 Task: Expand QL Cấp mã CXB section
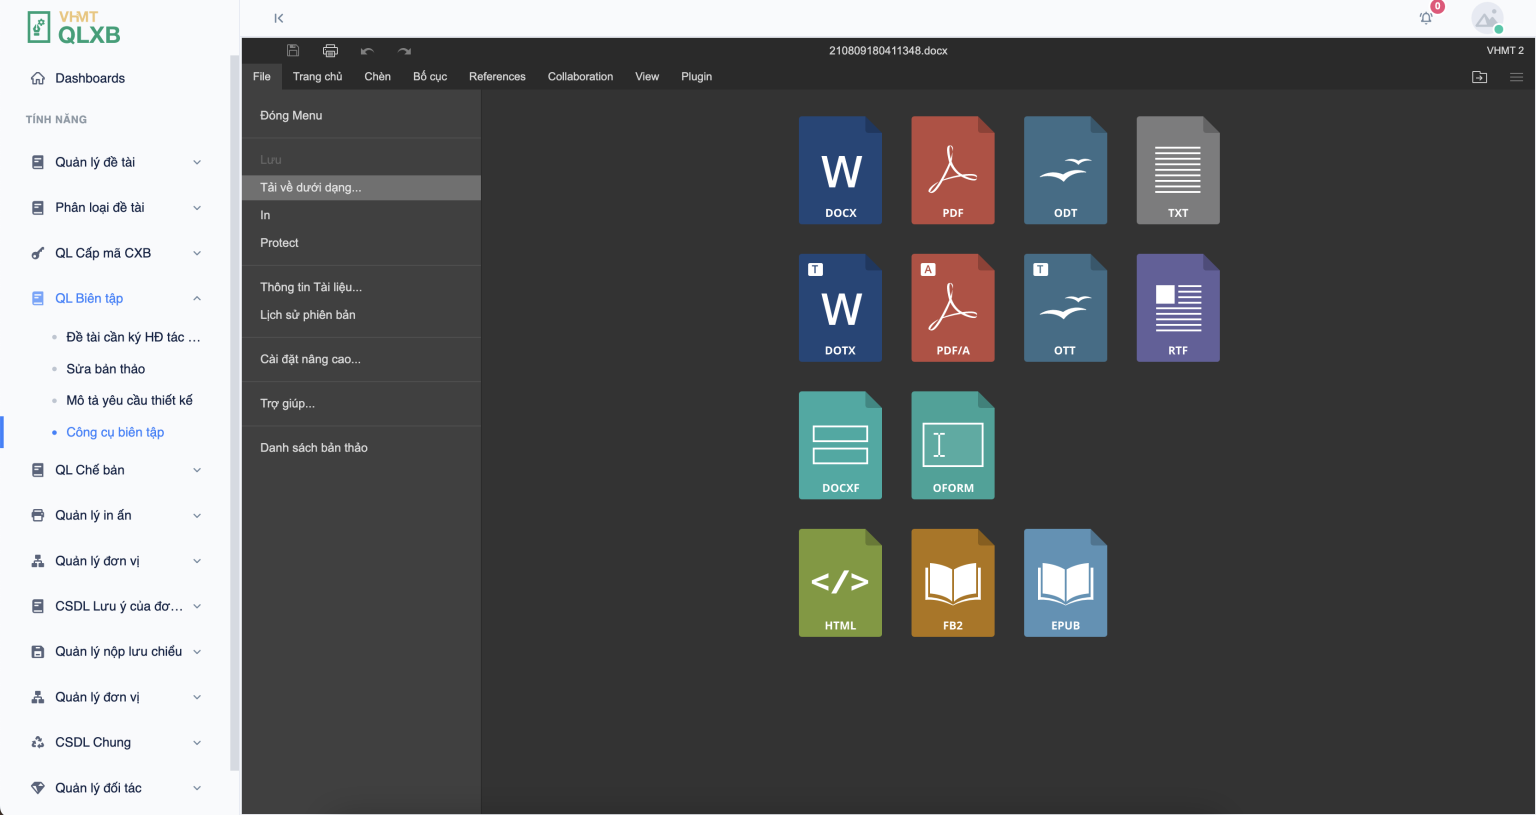[116, 253]
